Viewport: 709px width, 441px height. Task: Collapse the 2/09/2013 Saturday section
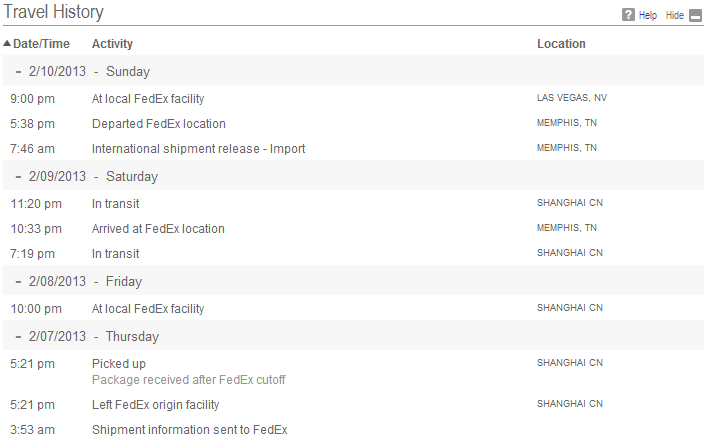[18, 176]
